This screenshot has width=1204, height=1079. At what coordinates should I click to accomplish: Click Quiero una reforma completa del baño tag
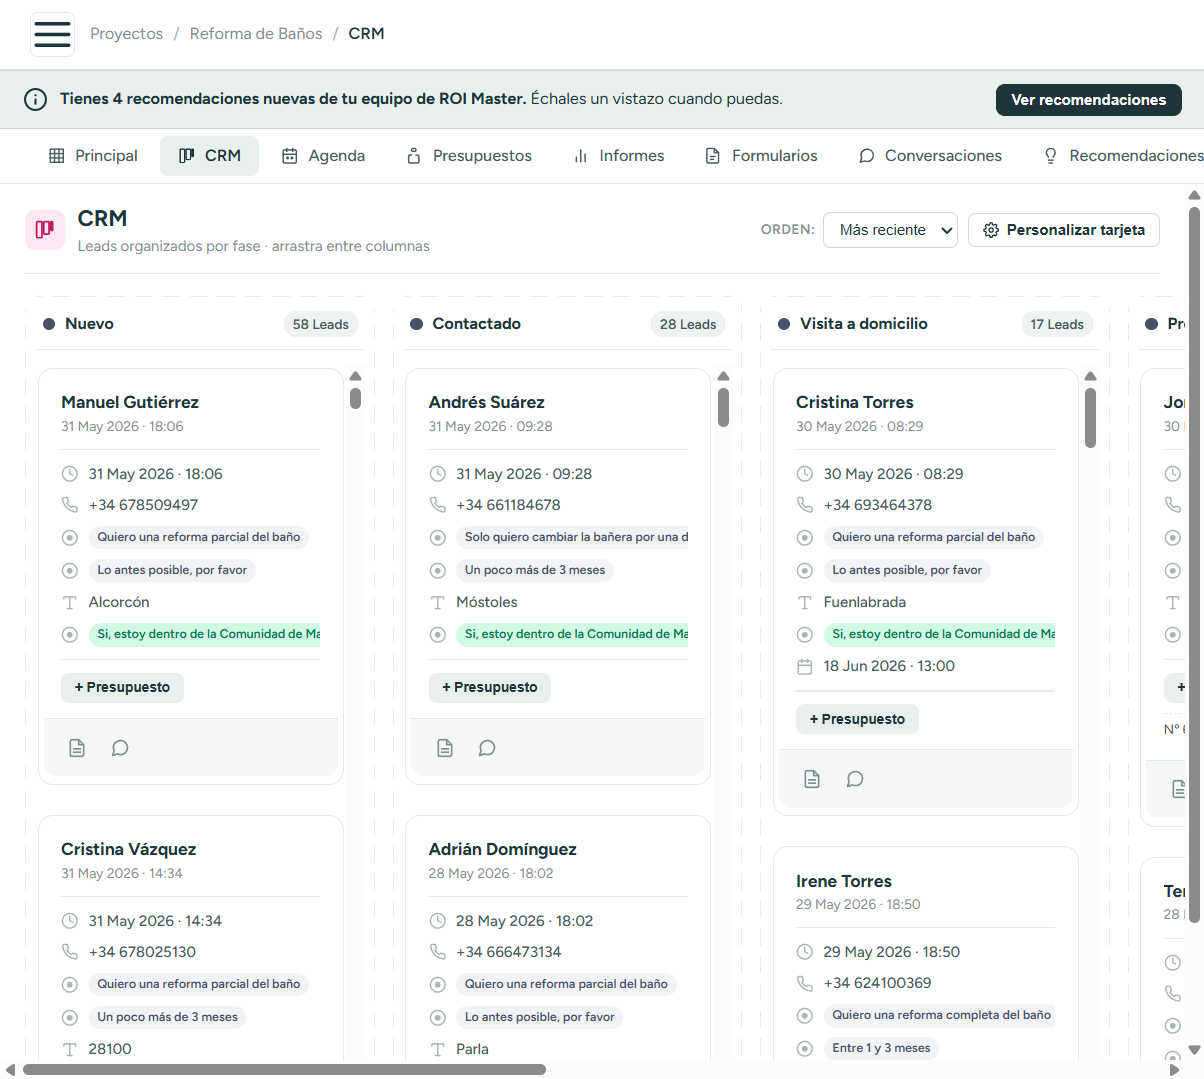pos(939,1015)
